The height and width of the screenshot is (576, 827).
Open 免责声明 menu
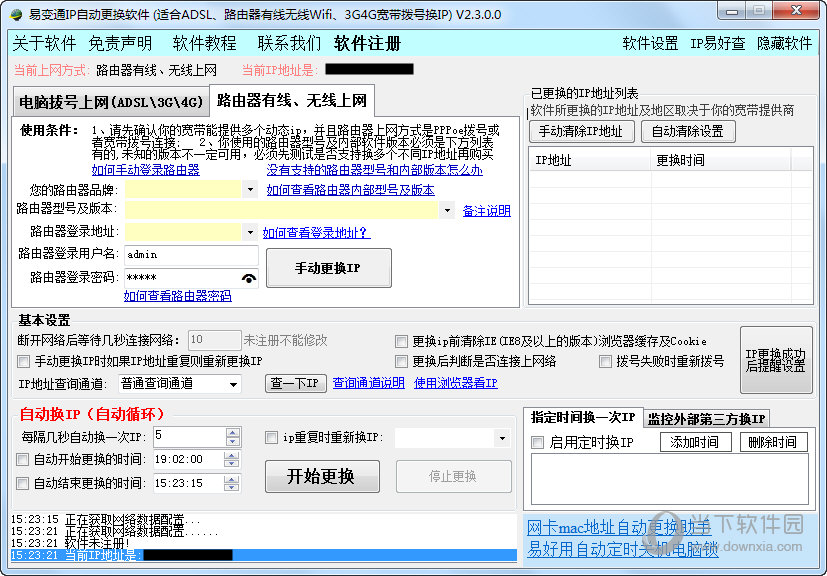[x=120, y=43]
